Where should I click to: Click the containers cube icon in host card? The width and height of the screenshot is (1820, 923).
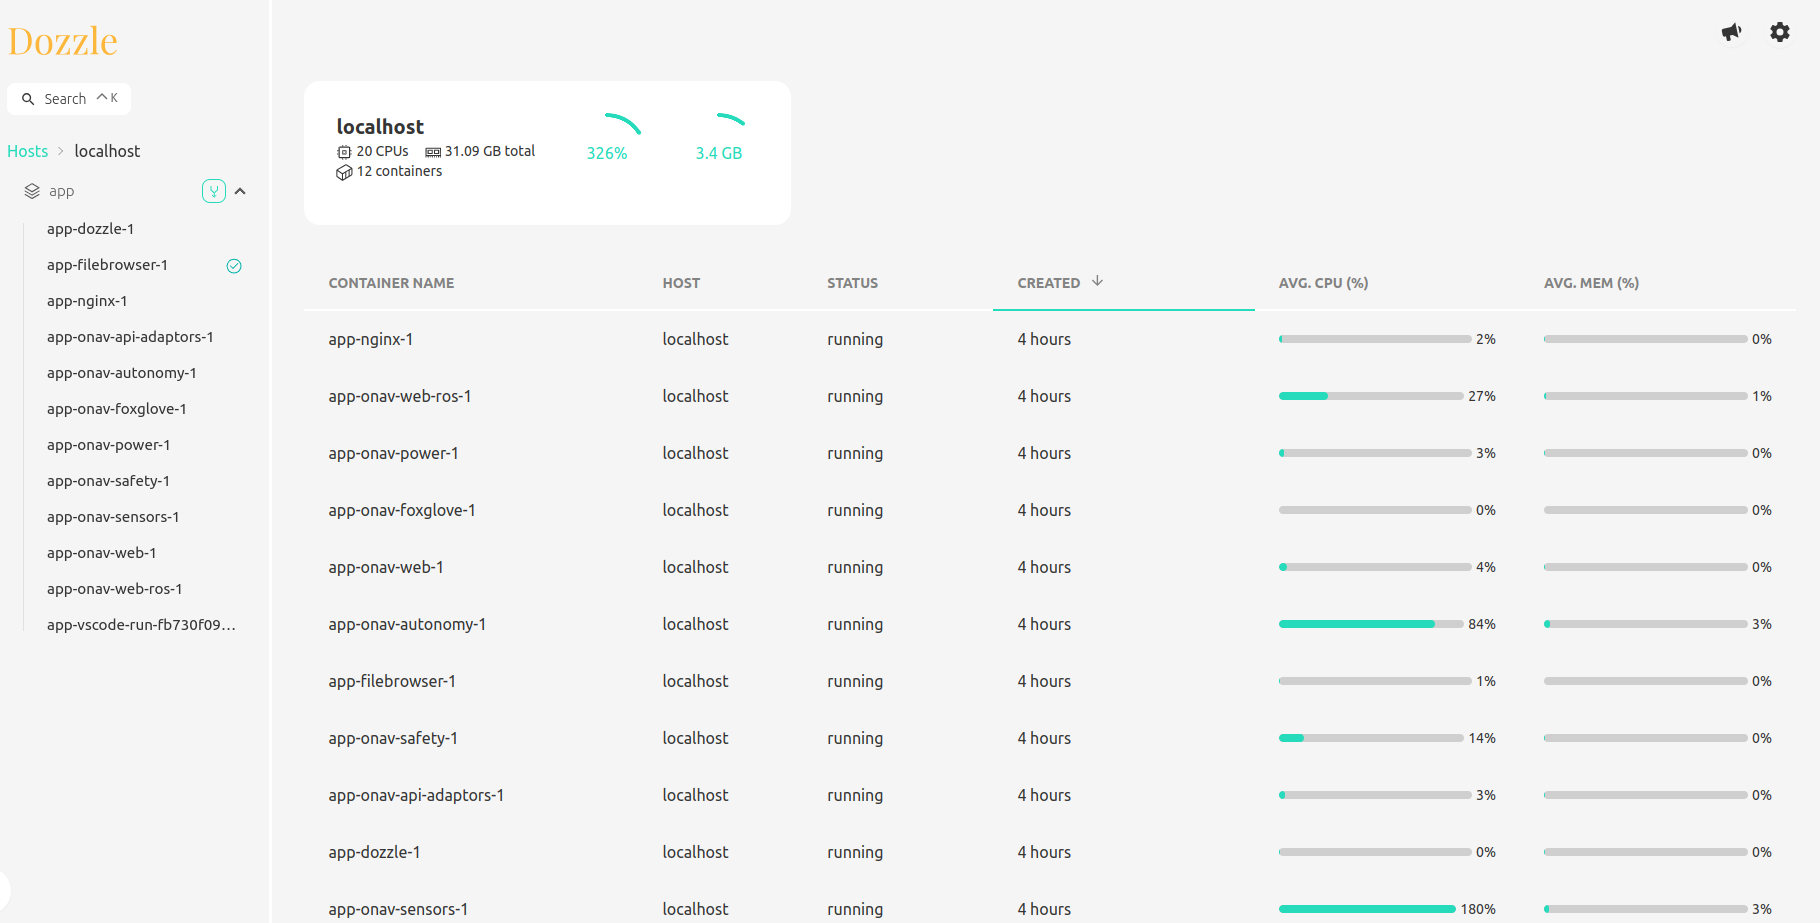click(x=344, y=172)
